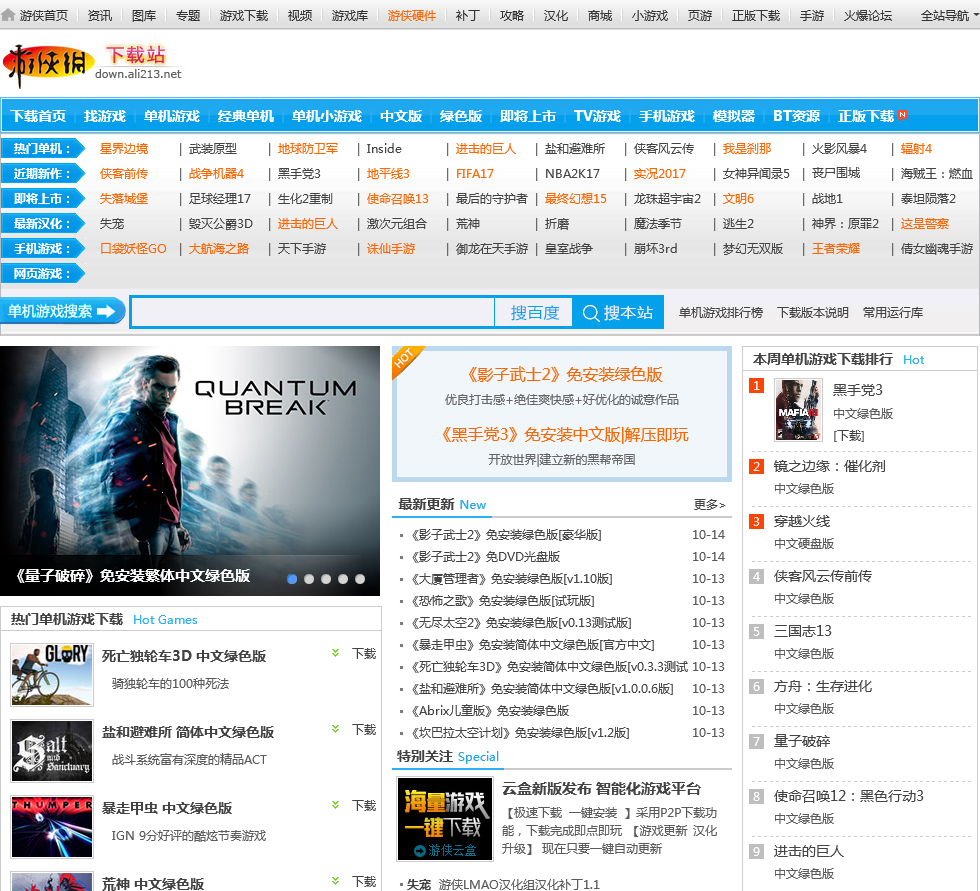Open Salt and Sanctuary game thumbnail
Image resolution: width=980 pixels, height=891 pixels.
point(52,751)
